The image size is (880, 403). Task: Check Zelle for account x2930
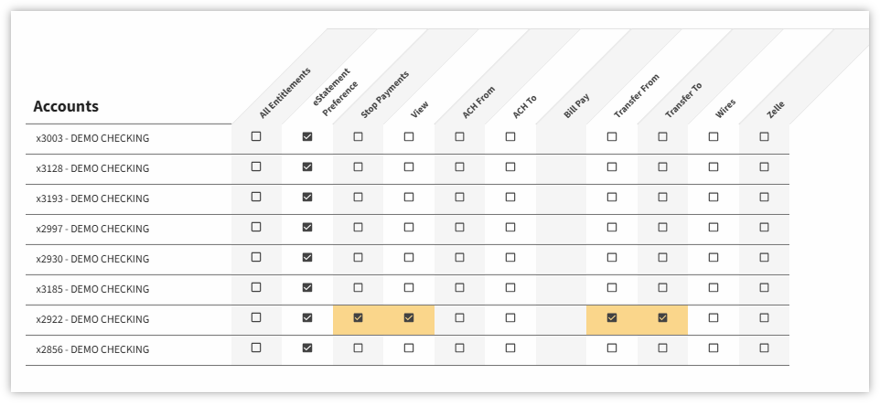pyautogui.click(x=764, y=258)
